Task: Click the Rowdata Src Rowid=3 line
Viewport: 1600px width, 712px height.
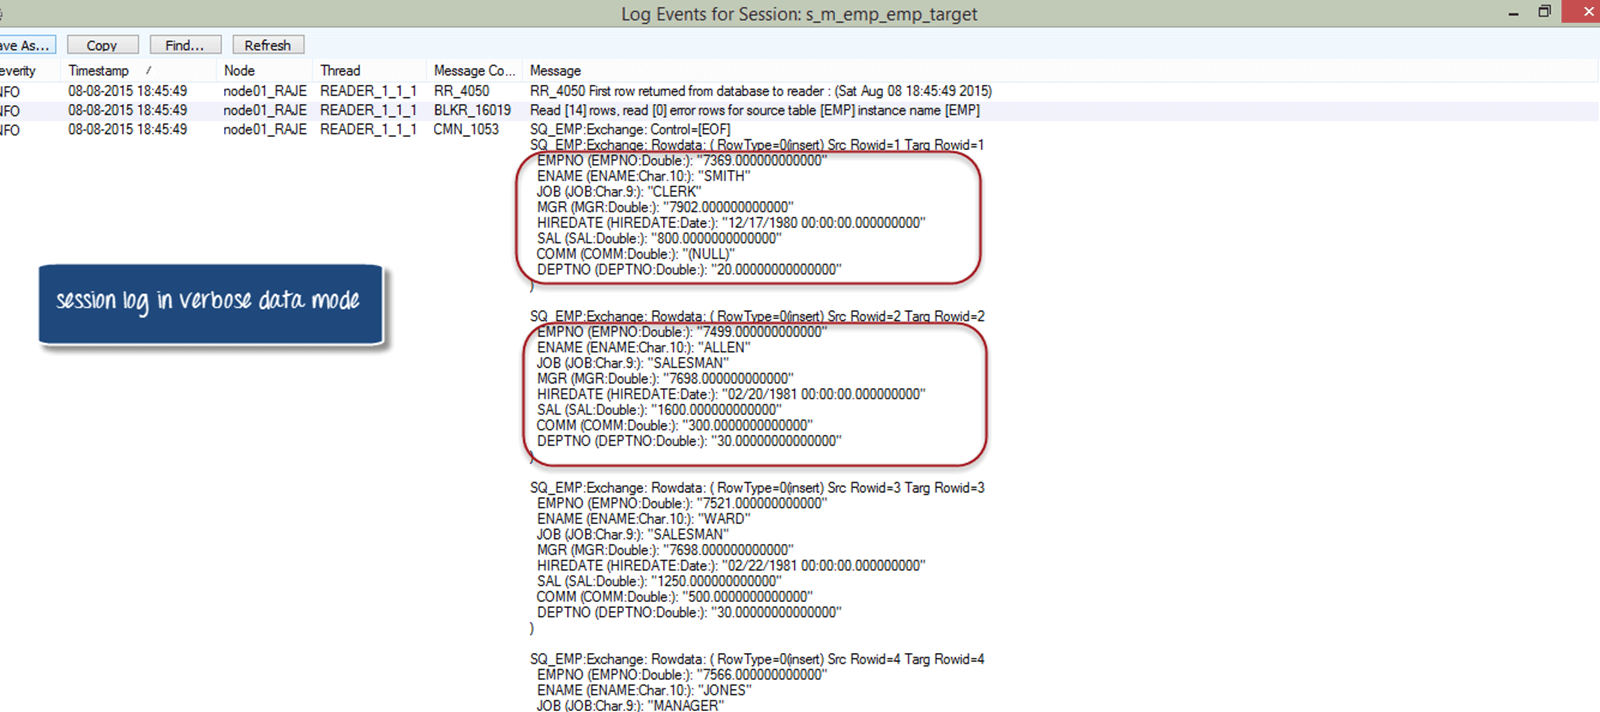Action: pyautogui.click(x=757, y=488)
